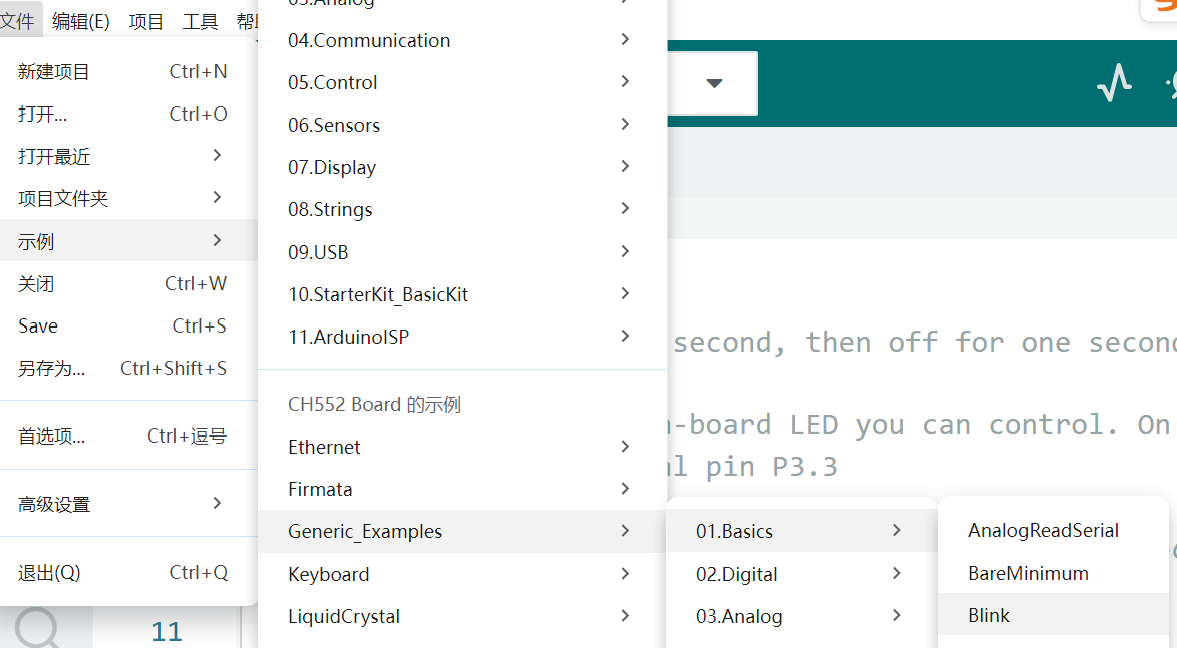
Task: Choose 关闭 from the file menu
Action: click(x=128, y=284)
